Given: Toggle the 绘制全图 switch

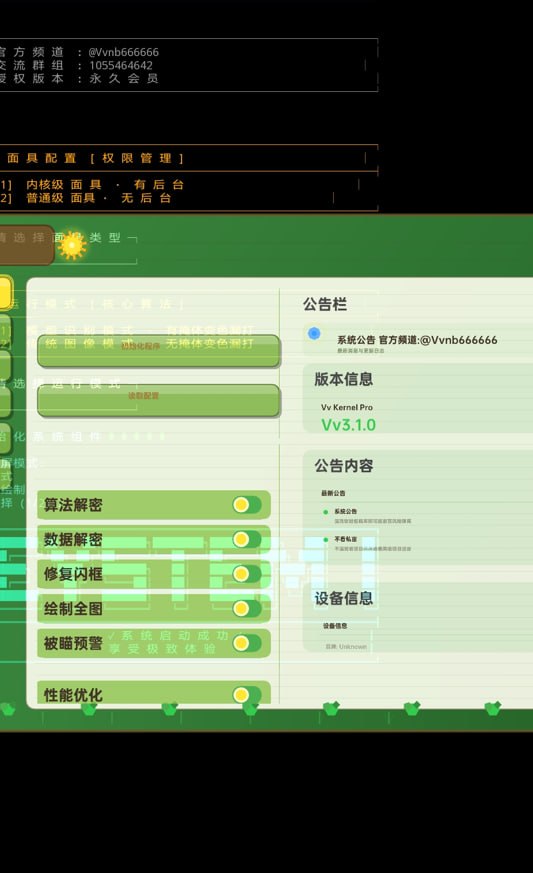Looking at the screenshot, I should 247,609.
